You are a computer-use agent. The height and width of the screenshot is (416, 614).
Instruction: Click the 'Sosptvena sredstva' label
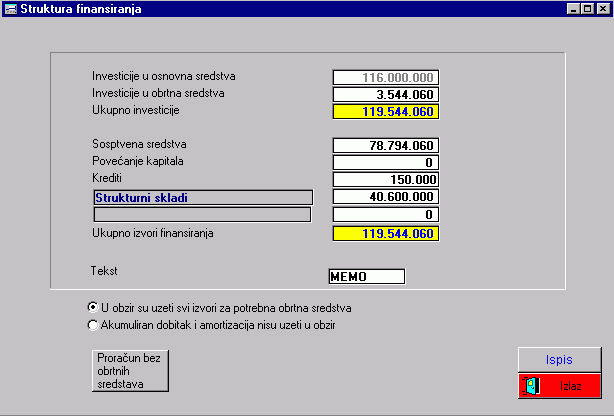point(139,144)
